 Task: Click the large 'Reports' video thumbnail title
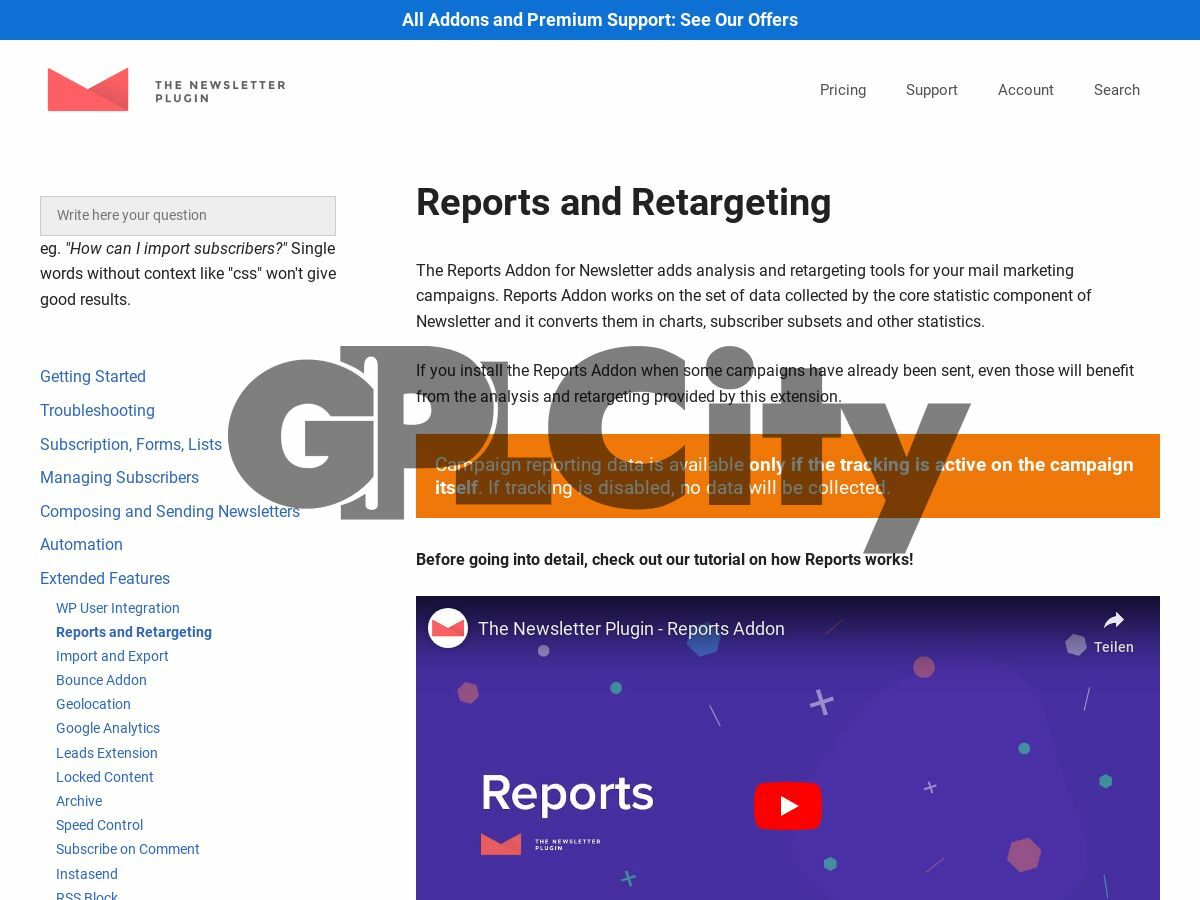point(567,793)
